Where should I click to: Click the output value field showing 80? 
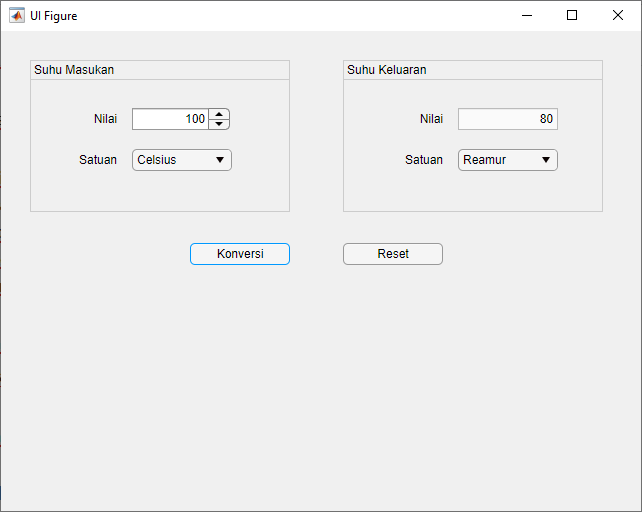[507, 119]
